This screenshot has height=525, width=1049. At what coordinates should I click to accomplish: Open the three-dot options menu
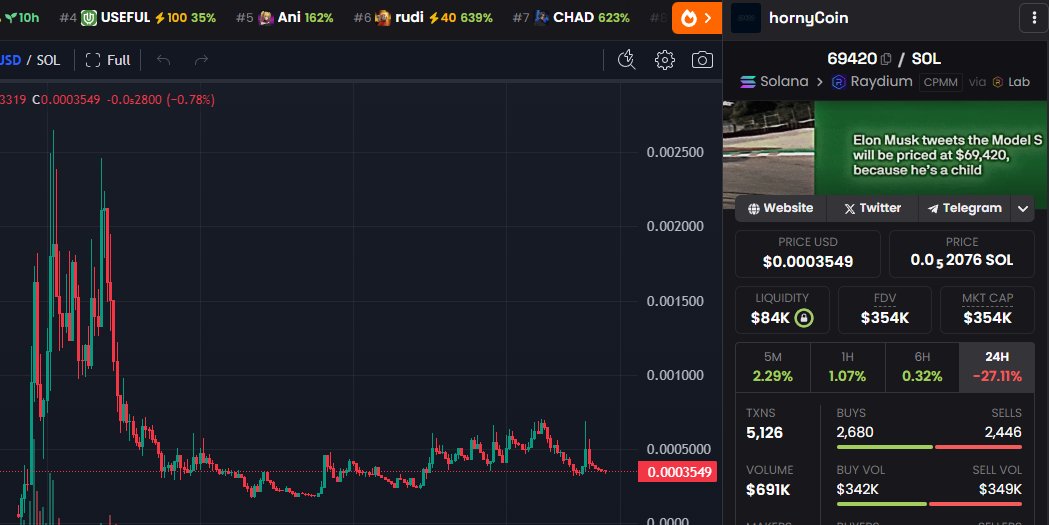(1034, 18)
